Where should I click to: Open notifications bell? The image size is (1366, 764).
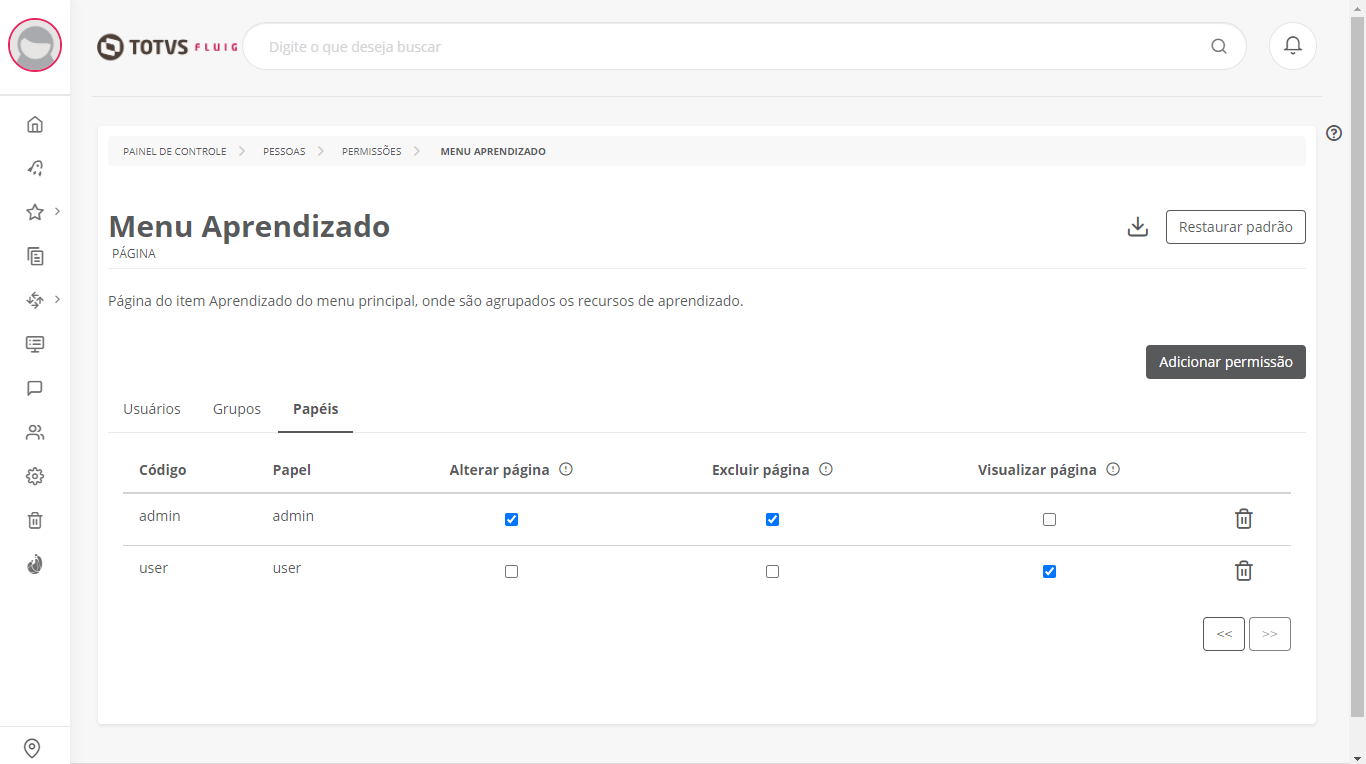(1293, 46)
